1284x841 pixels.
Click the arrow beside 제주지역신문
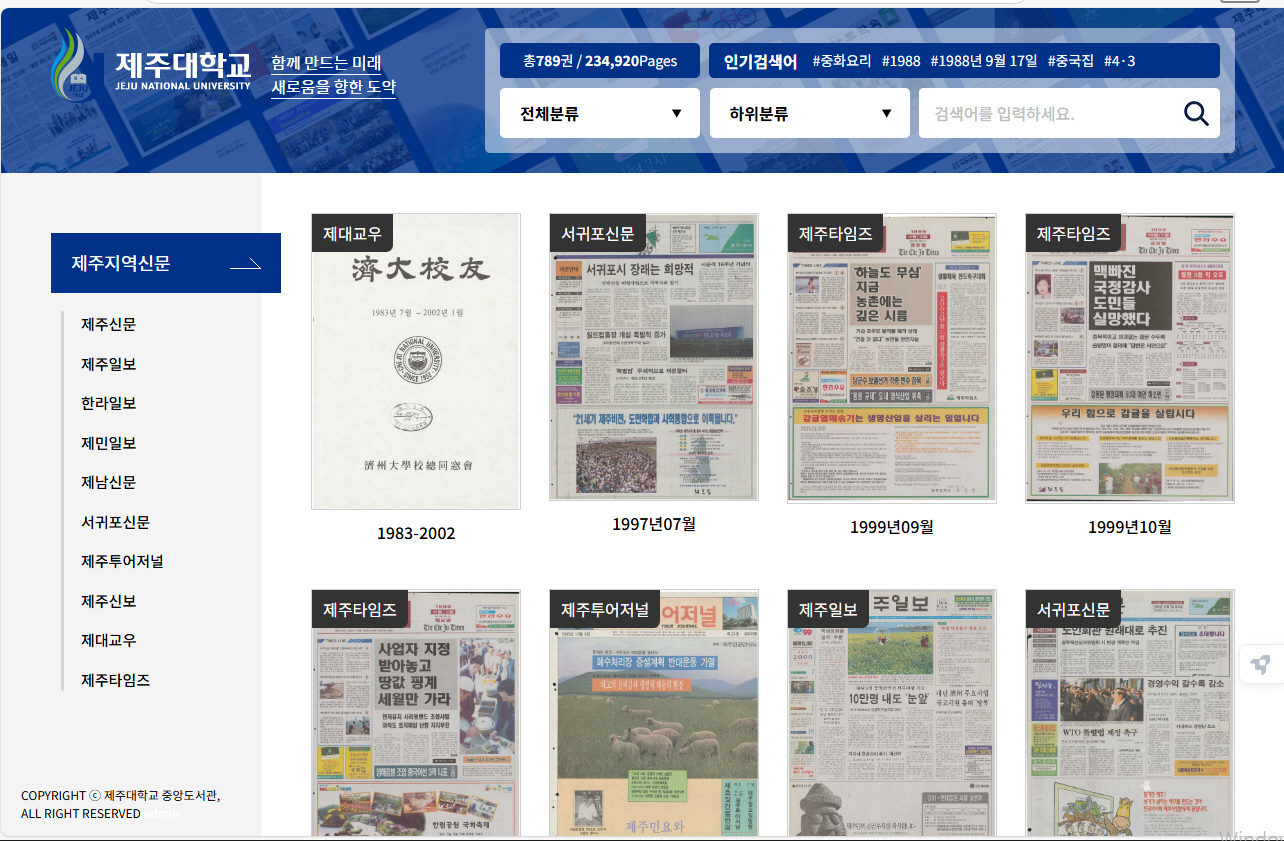(x=245, y=264)
